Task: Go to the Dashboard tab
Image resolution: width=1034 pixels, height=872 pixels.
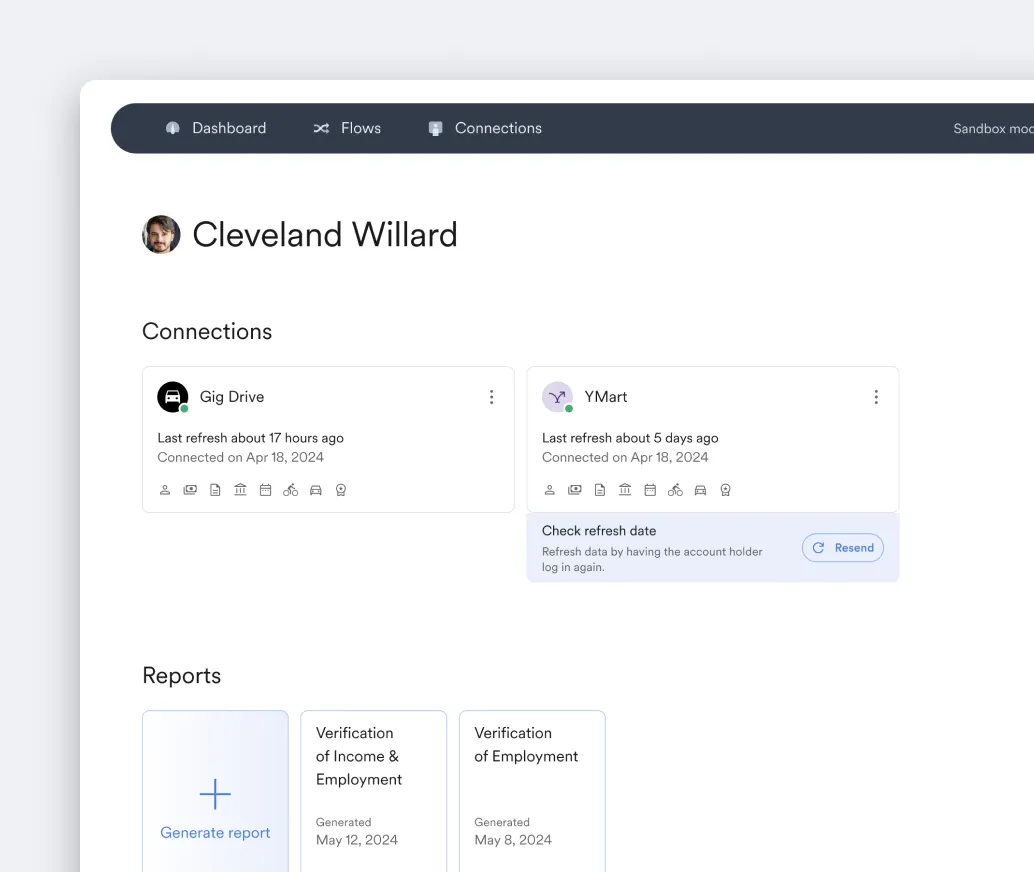Action: [x=216, y=128]
